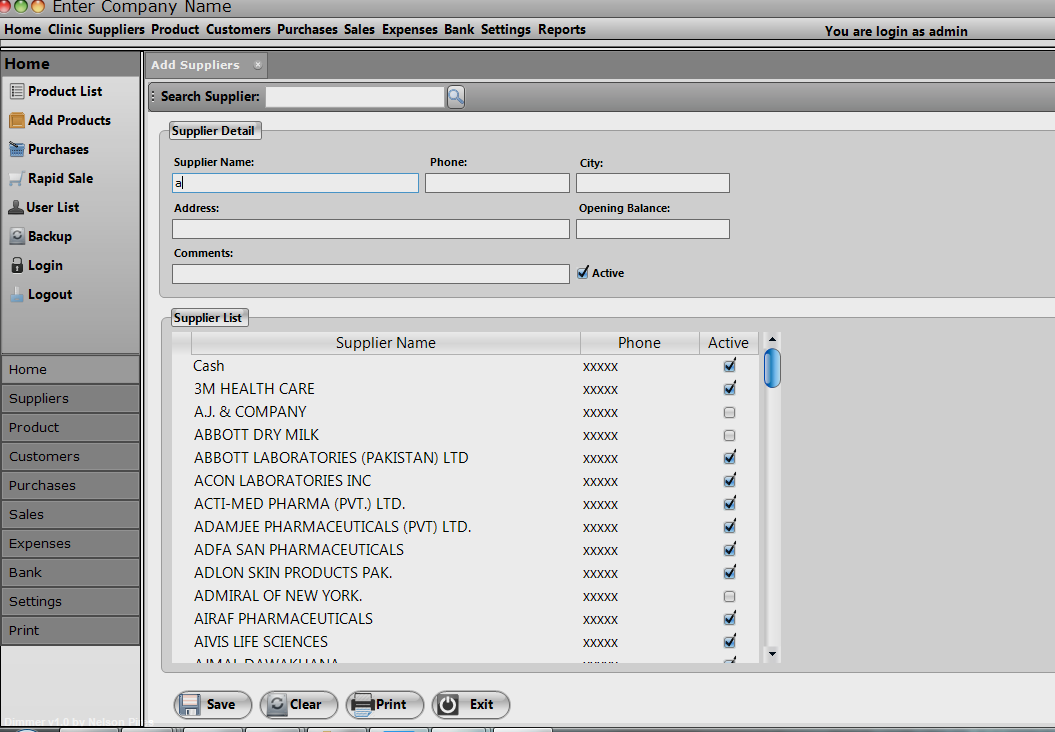
Task: Toggle Active for AIRAF PHARMACEUTICALS
Action: [x=729, y=619]
